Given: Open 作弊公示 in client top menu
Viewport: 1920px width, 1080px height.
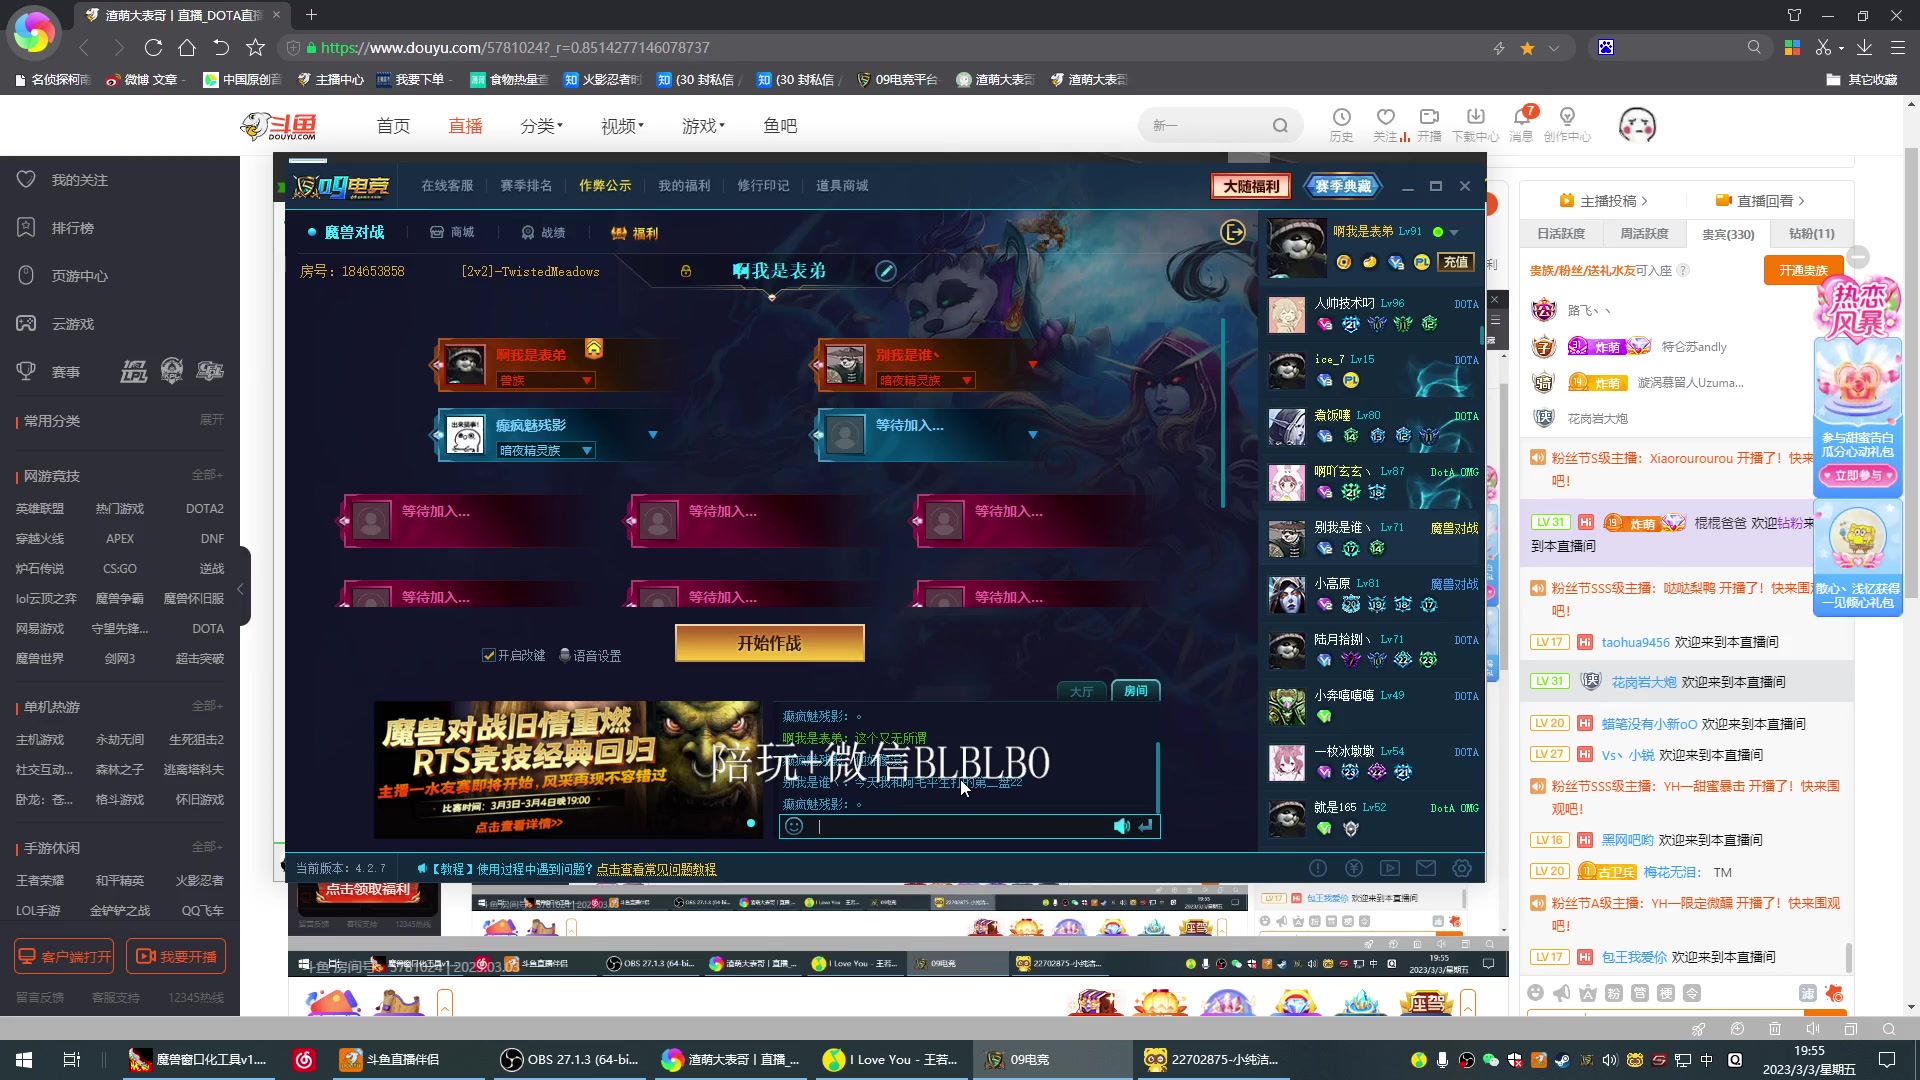Looking at the screenshot, I should 605,185.
